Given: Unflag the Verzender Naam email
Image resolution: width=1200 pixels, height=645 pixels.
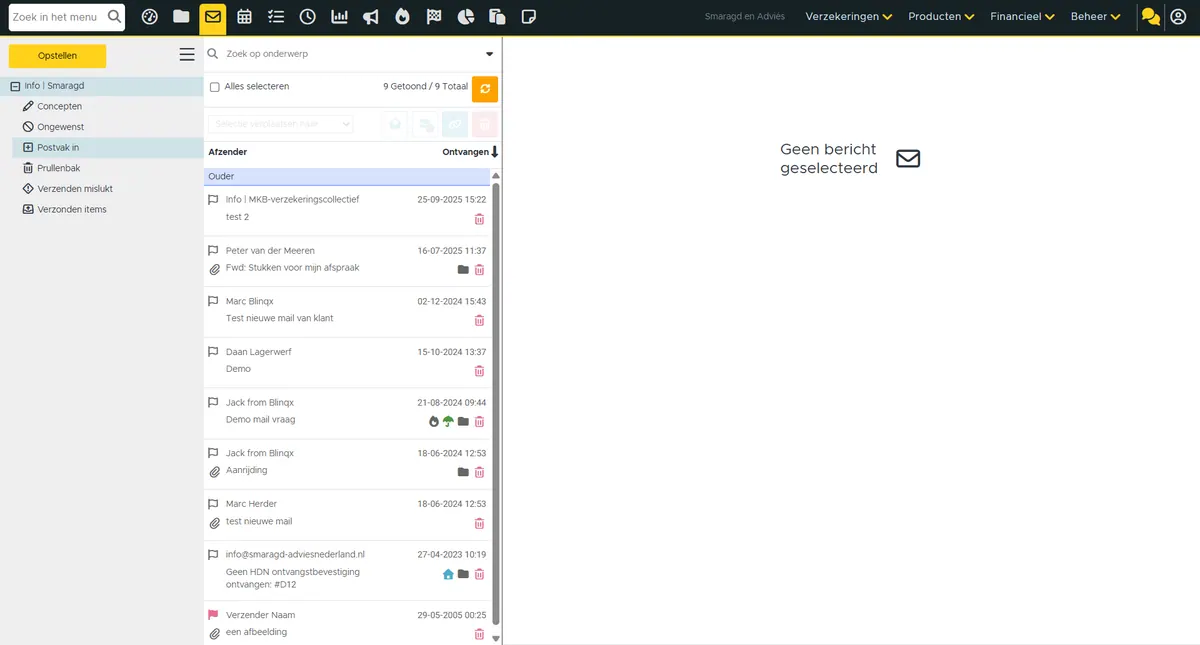Looking at the screenshot, I should tap(213, 615).
